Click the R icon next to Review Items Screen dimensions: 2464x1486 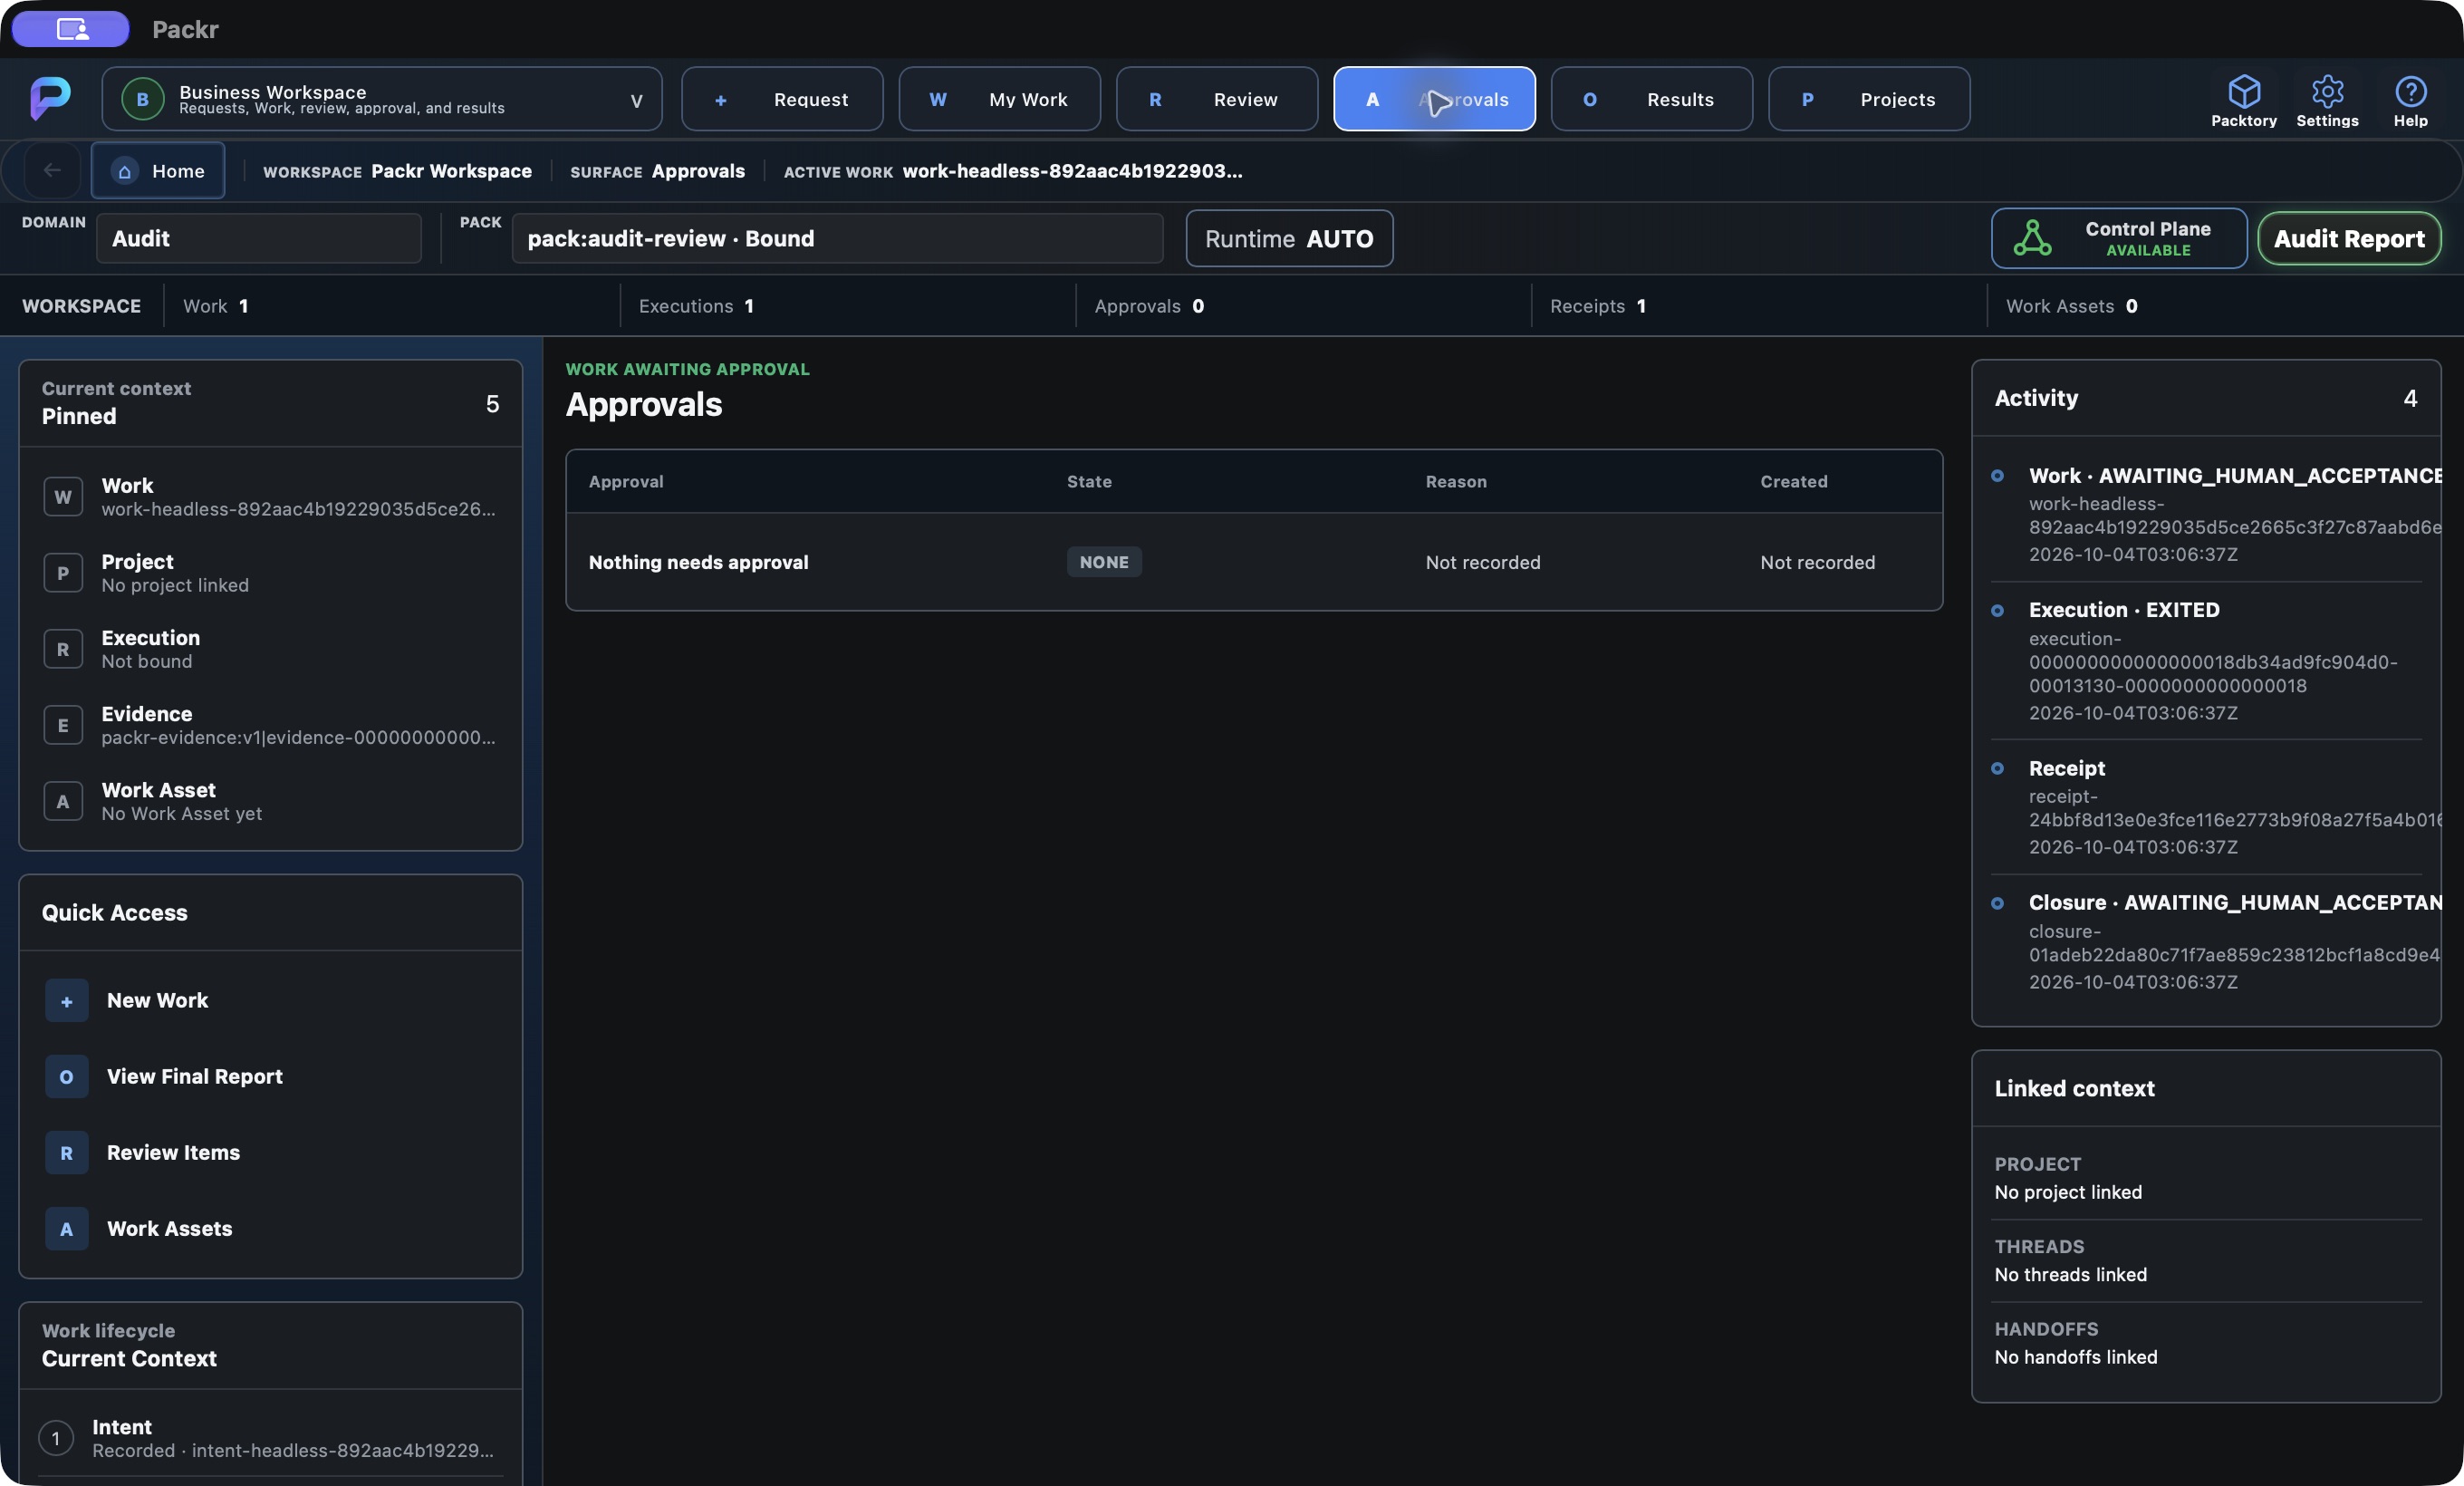pos(67,1153)
